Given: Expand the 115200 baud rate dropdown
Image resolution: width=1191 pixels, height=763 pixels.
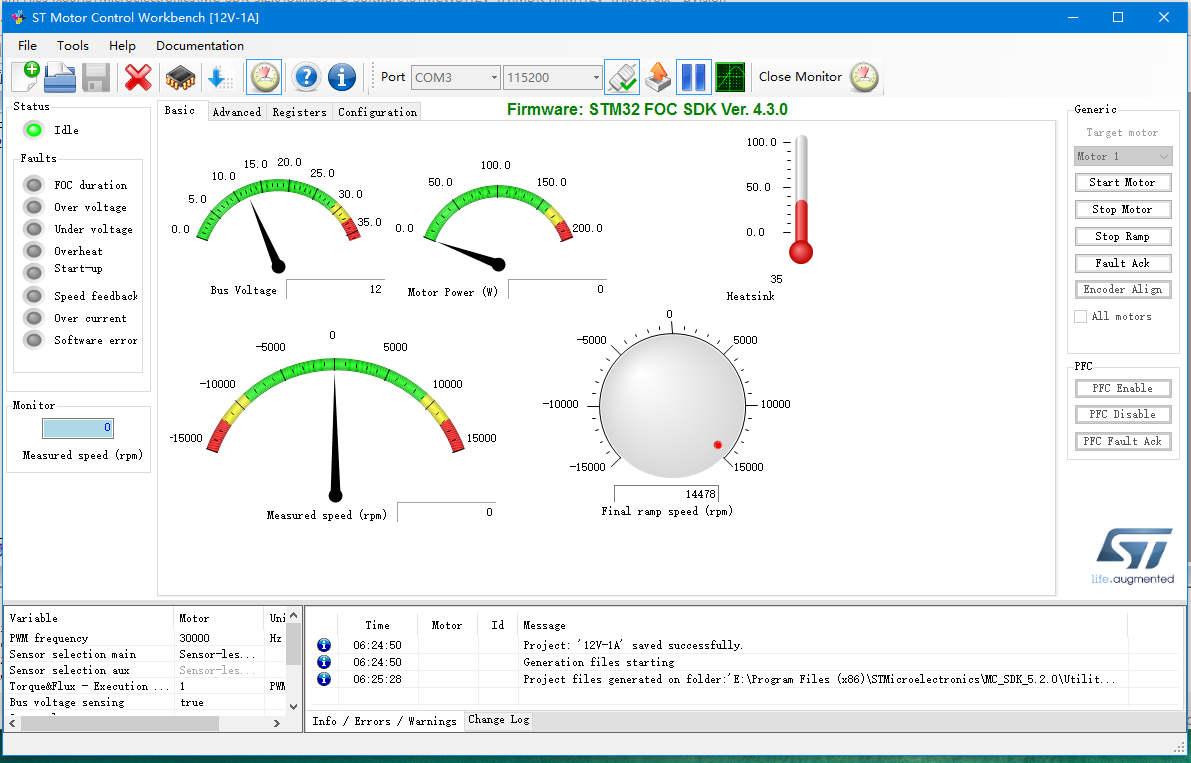Looking at the screenshot, I should pos(553,77).
